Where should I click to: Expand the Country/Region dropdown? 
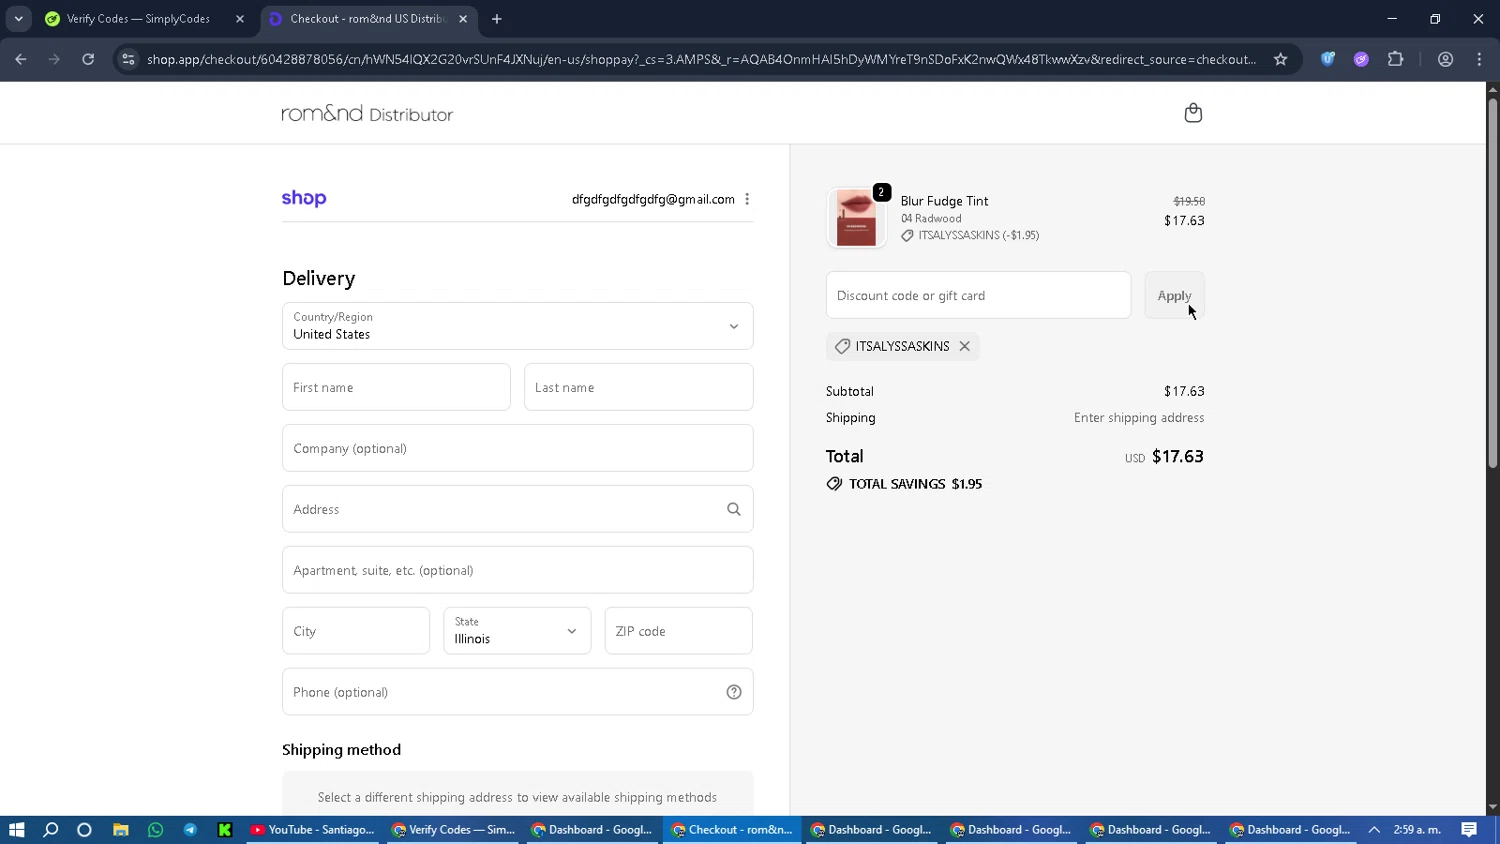click(518, 326)
